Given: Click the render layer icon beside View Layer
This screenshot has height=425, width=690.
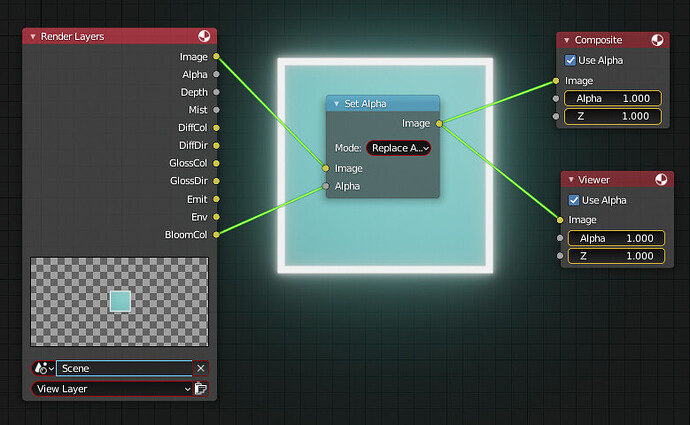Looking at the screenshot, I should tap(201, 389).
